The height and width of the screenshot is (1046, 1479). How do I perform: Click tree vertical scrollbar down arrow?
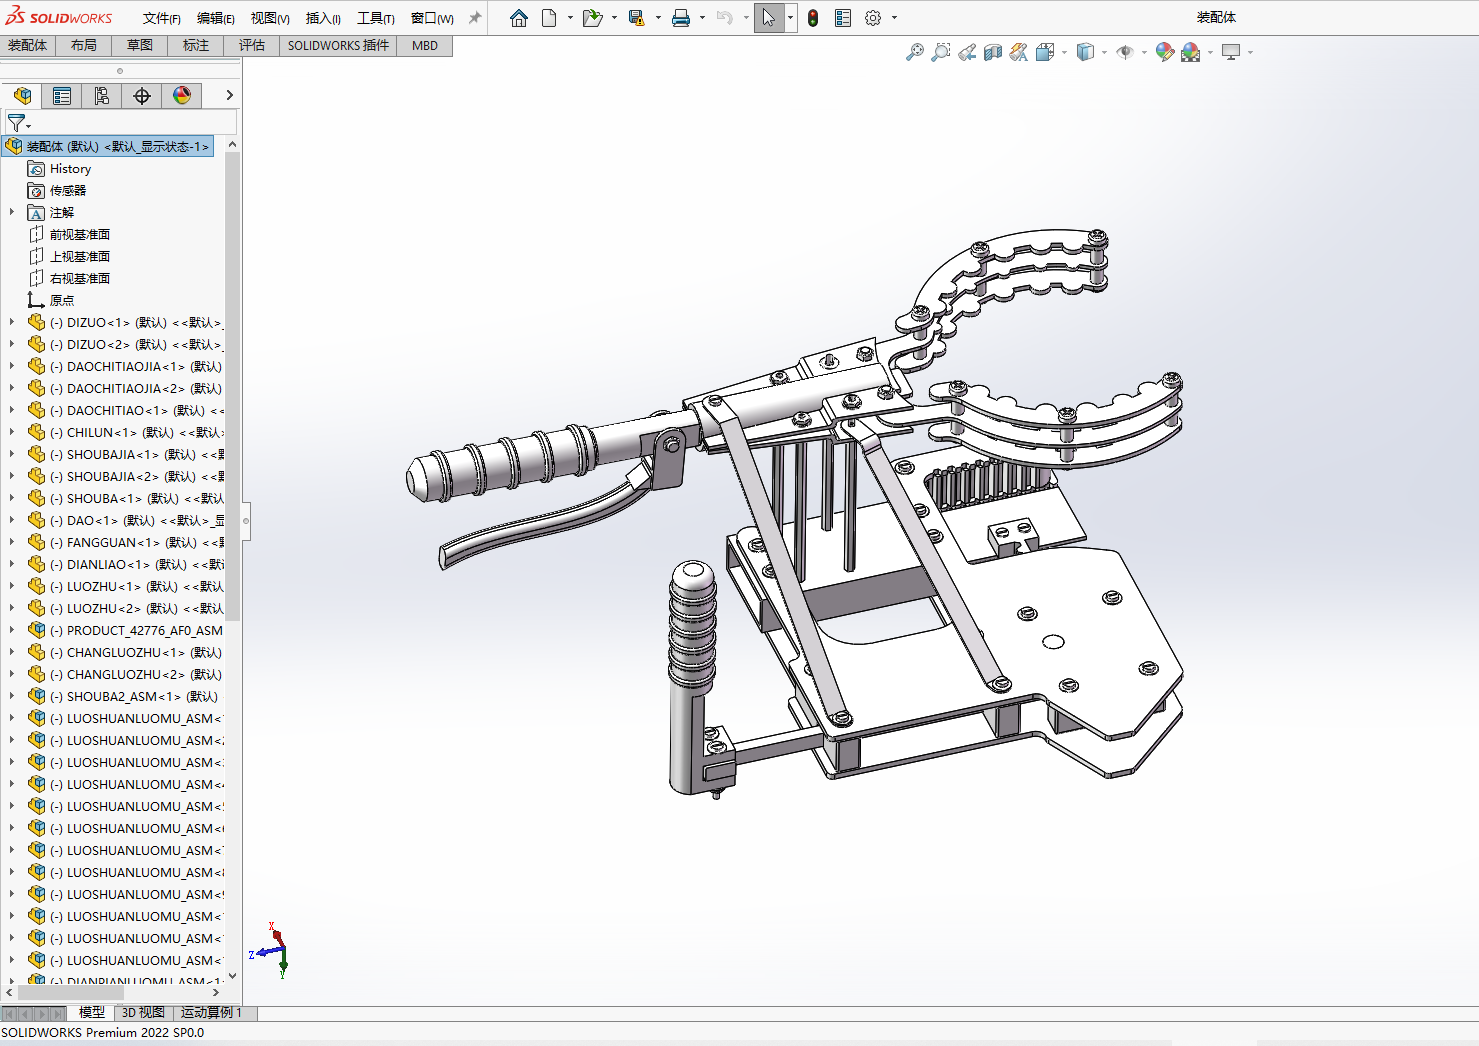coord(232,976)
